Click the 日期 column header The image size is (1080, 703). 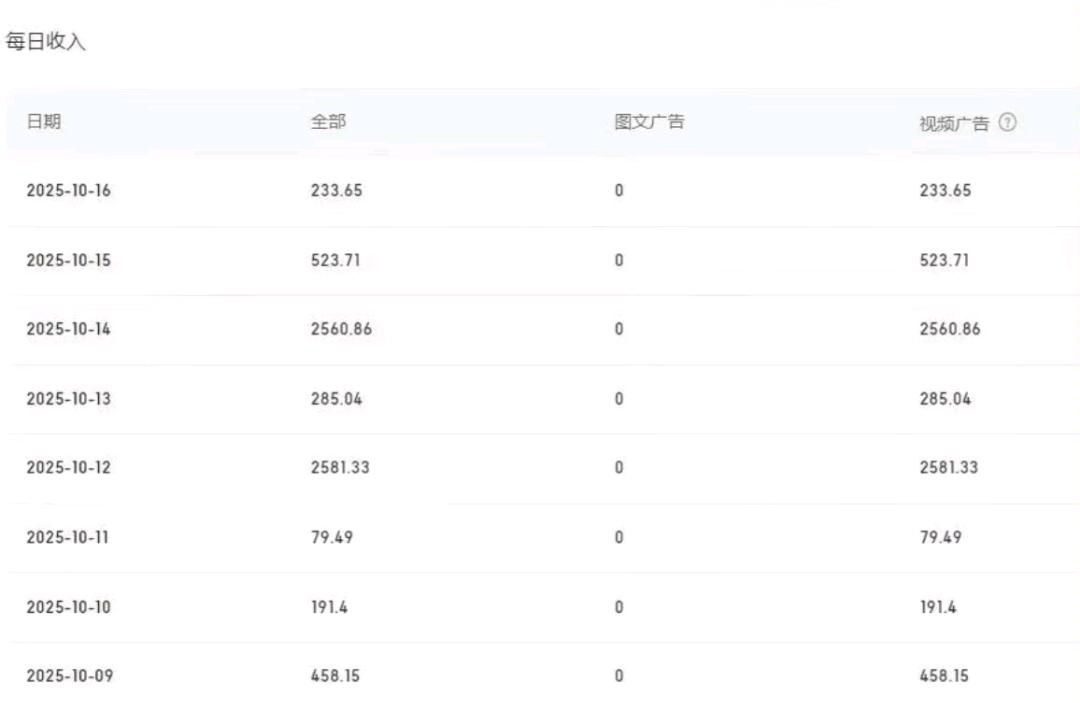coord(47,122)
